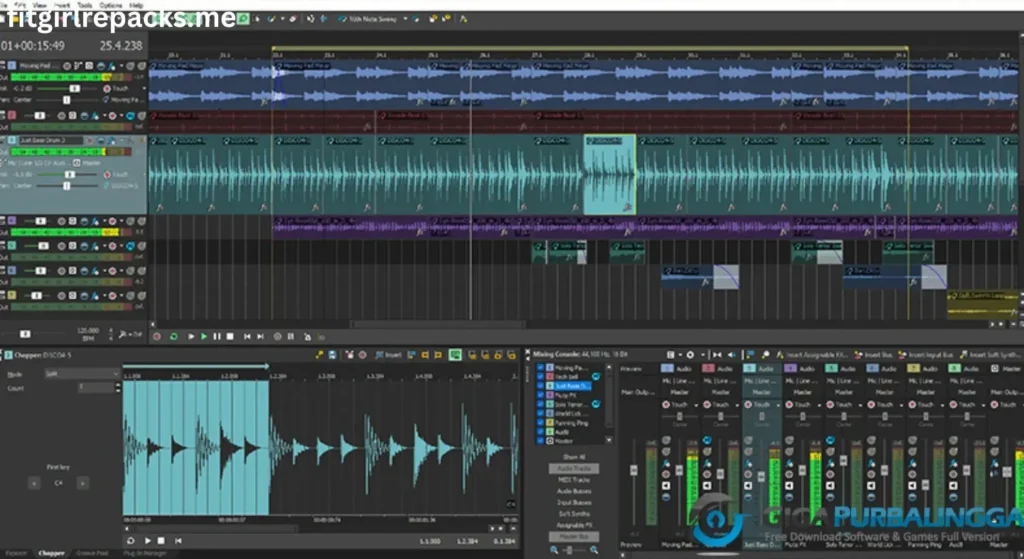This screenshot has width=1024, height=559.
Task: Increase the Count value with the up spinner arrow
Action: click(118, 385)
